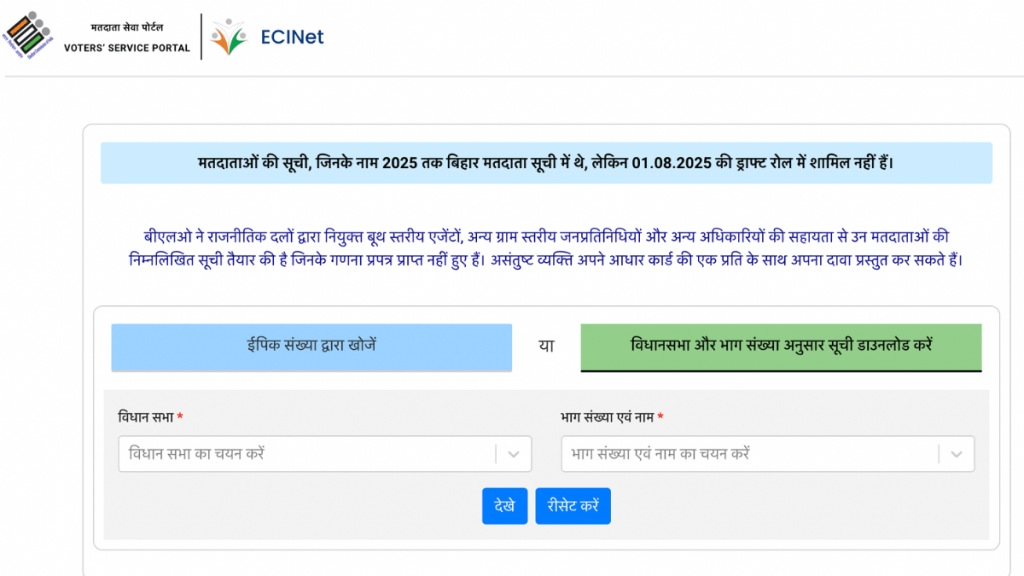This screenshot has width=1024, height=576.
Task: Select the विधानसभा और भाग संख्या डाउनलोड tab
Action: [x=779, y=347]
